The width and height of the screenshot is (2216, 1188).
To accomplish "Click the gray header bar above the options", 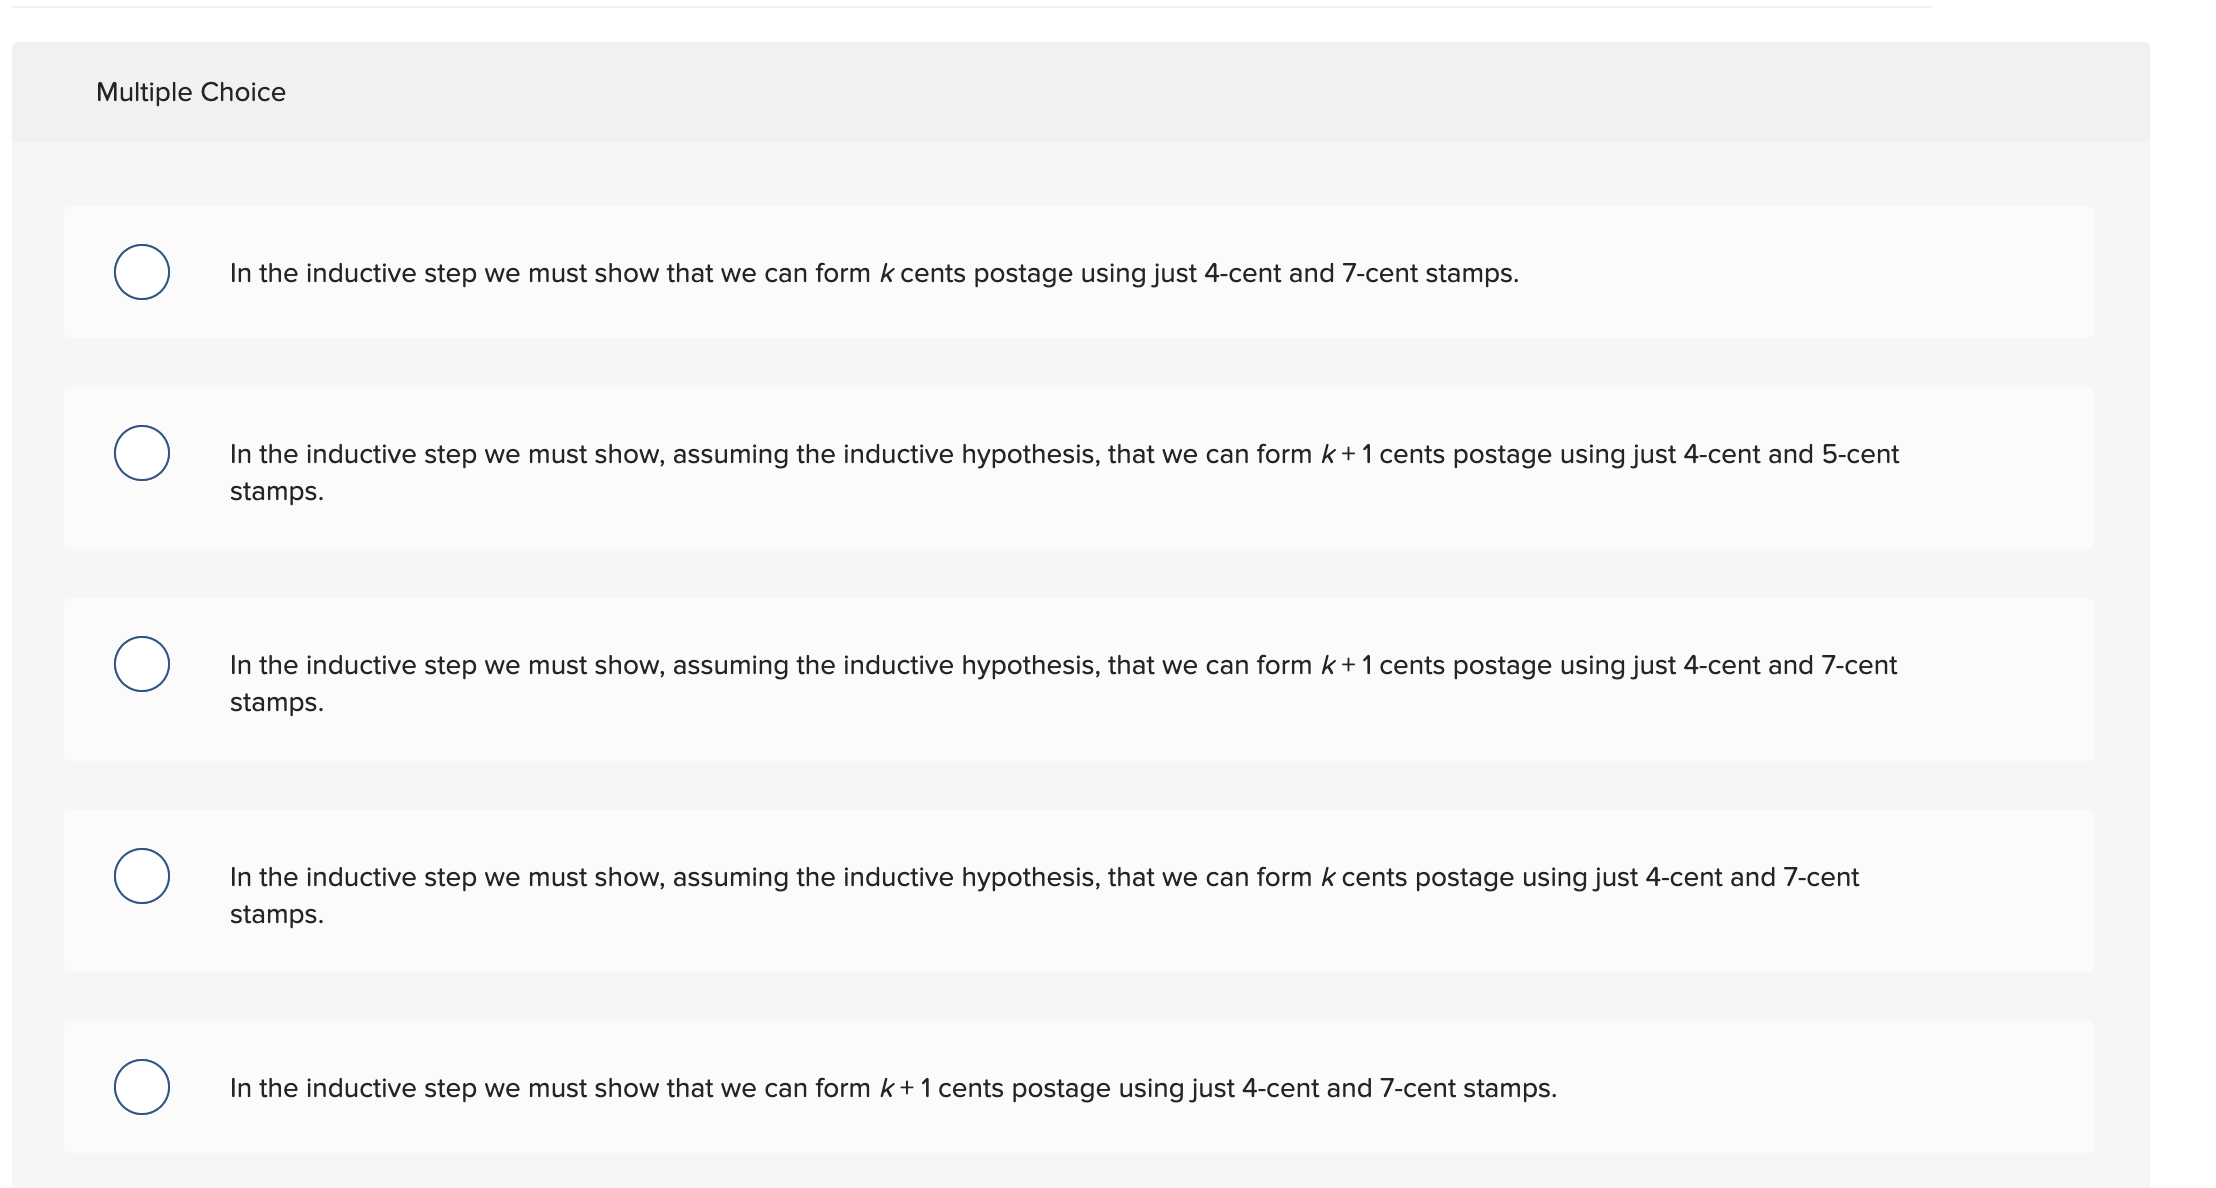I will coord(1100,91).
